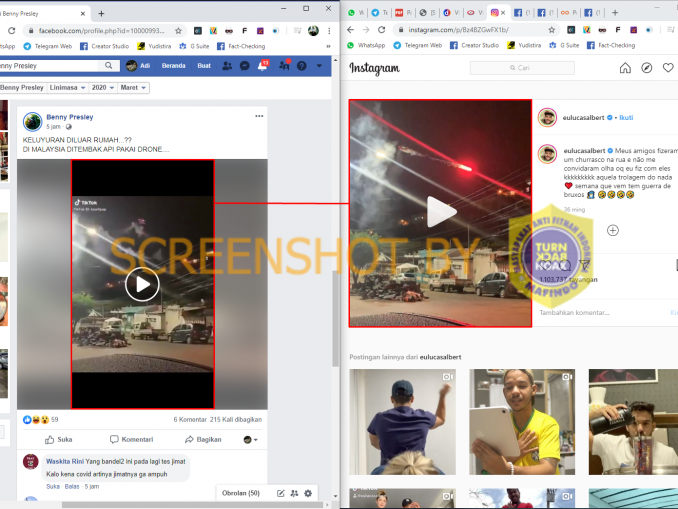
Task: Play the Instagram video
Action: click(441, 211)
